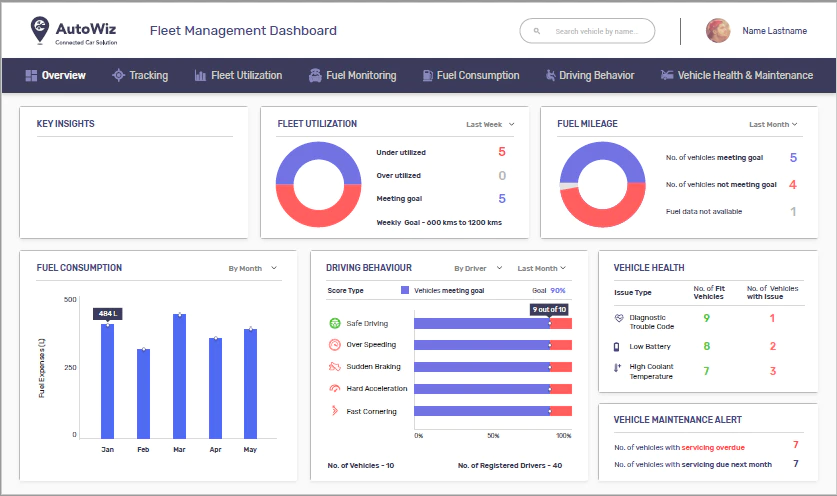Expand the Driving Behaviour By Driver dropdown
The image size is (837, 496).
(x=478, y=268)
